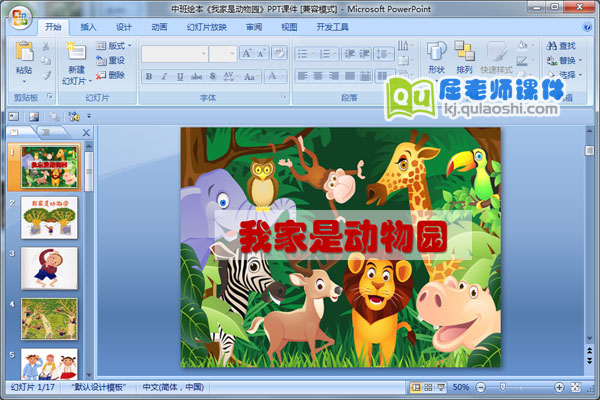
Task: Click the text shadow S icon
Action: pos(213,76)
